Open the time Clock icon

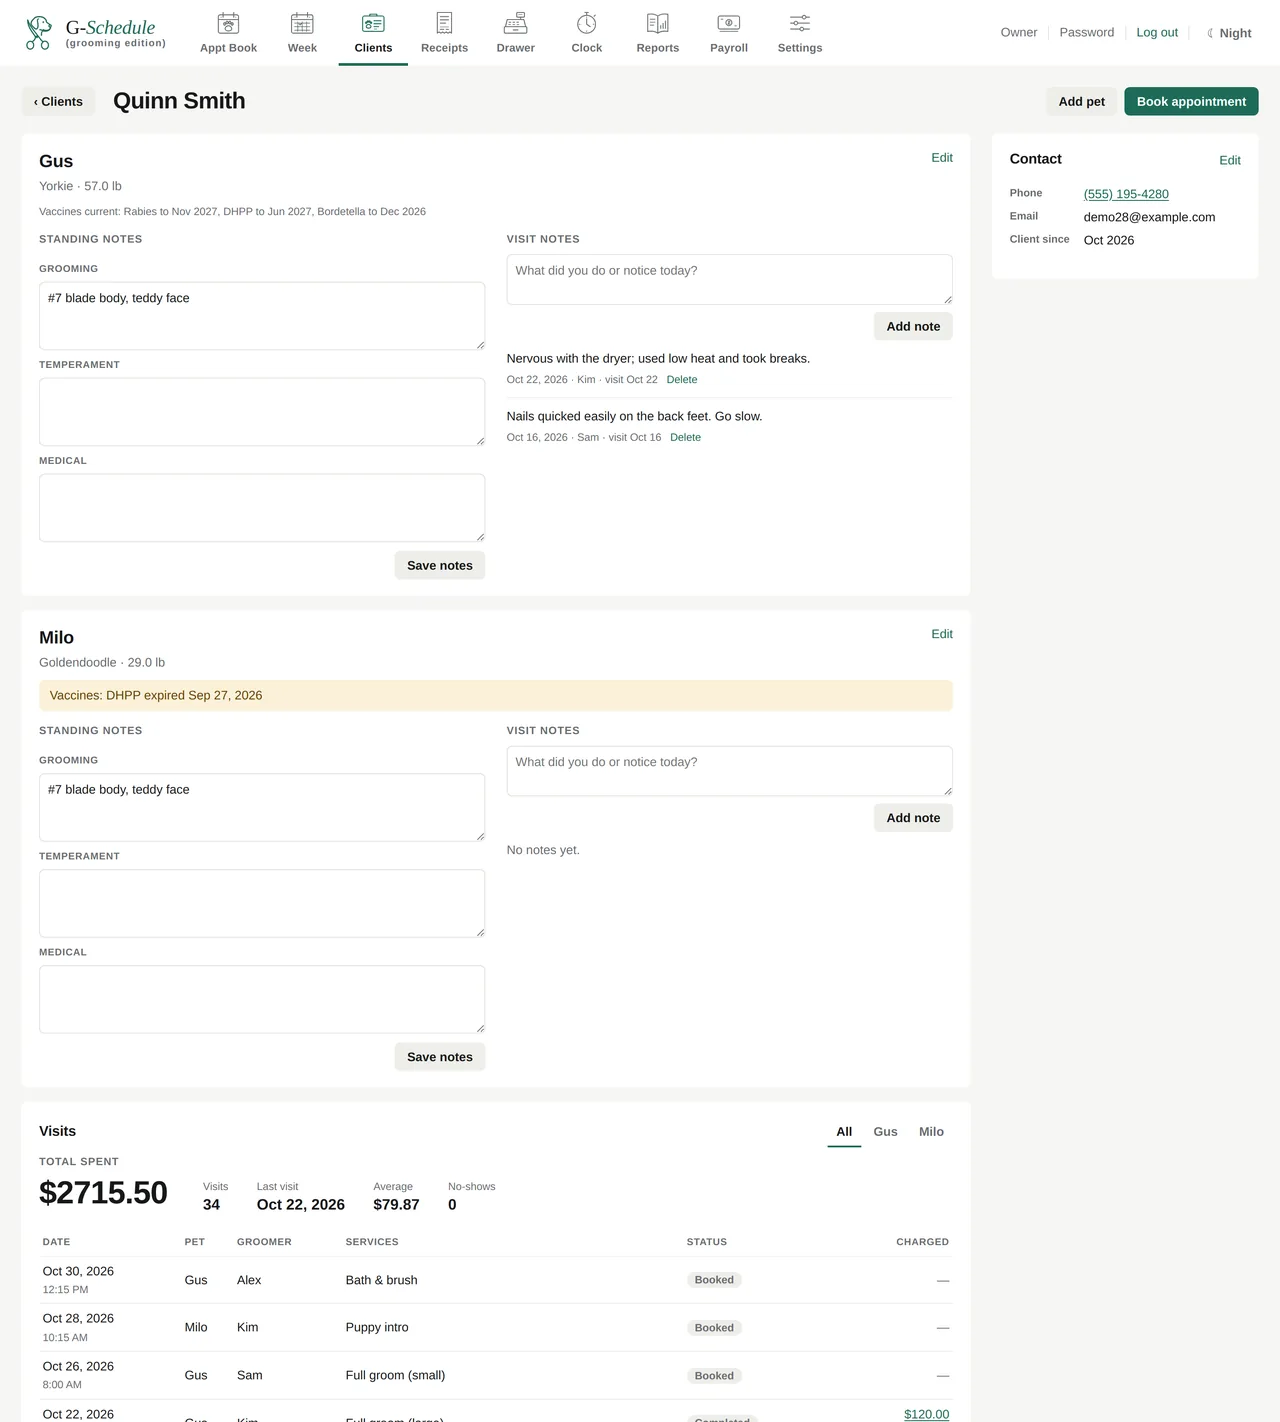(x=587, y=23)
